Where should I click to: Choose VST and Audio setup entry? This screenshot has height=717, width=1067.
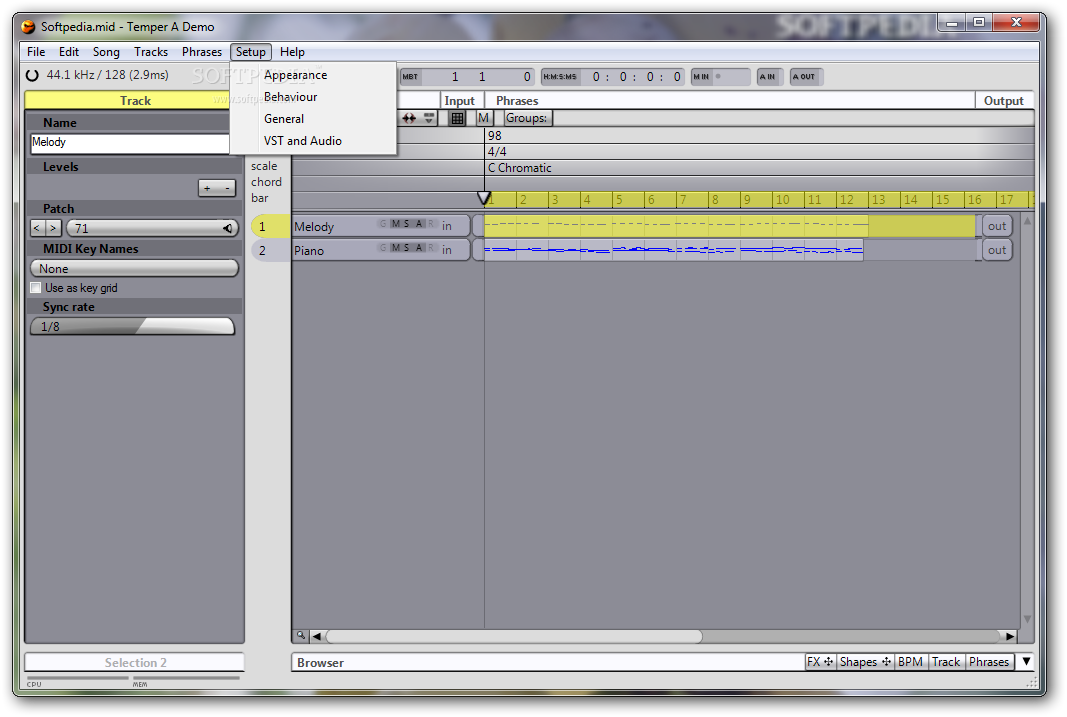[303, 141]
